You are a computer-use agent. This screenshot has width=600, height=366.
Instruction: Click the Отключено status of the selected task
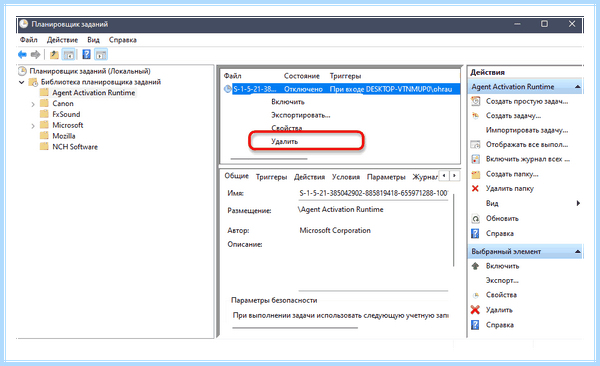click(x=303, y=89)
